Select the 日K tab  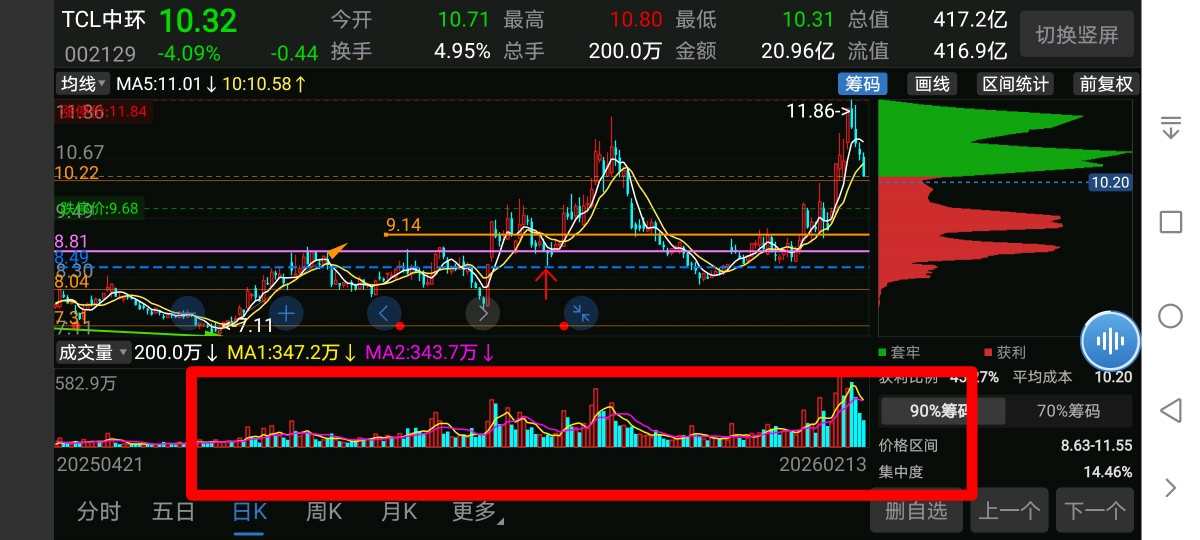pyautogui.click(x=249, y=511)
